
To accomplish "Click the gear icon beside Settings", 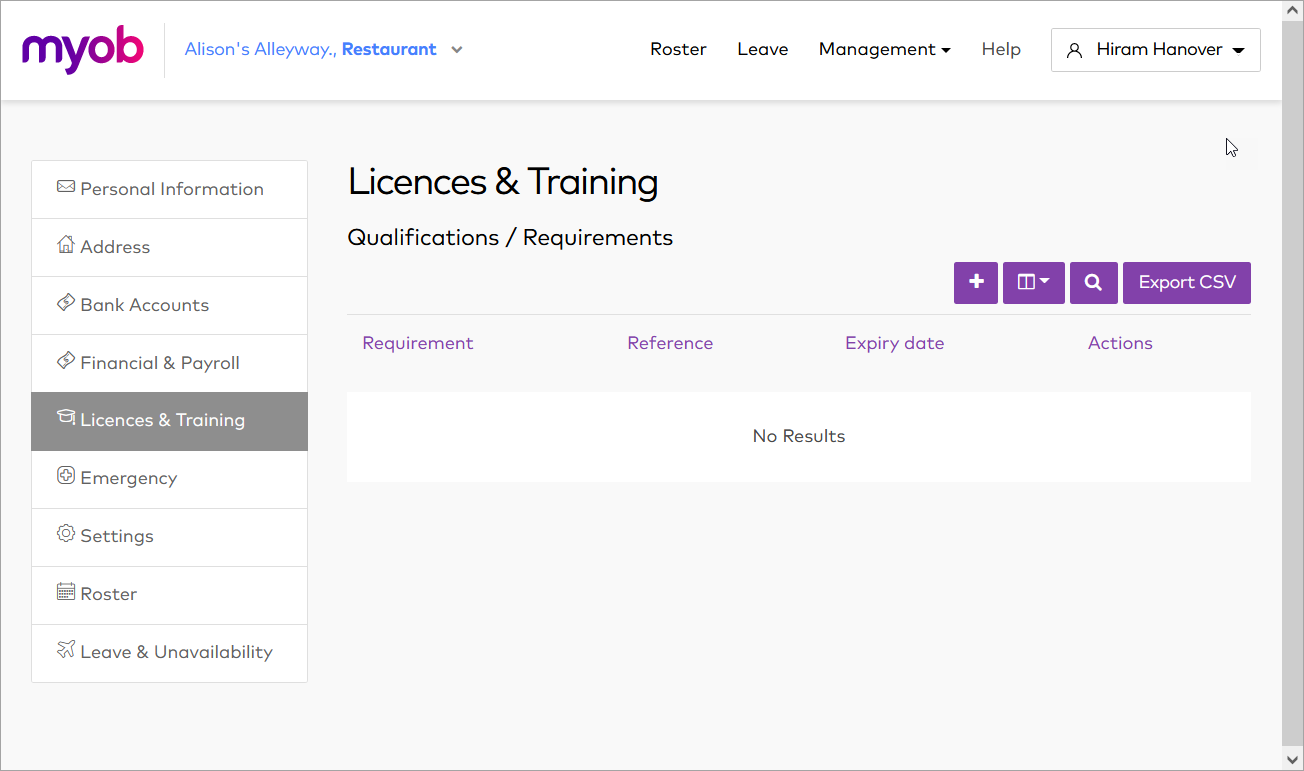I will click(66, 534).
